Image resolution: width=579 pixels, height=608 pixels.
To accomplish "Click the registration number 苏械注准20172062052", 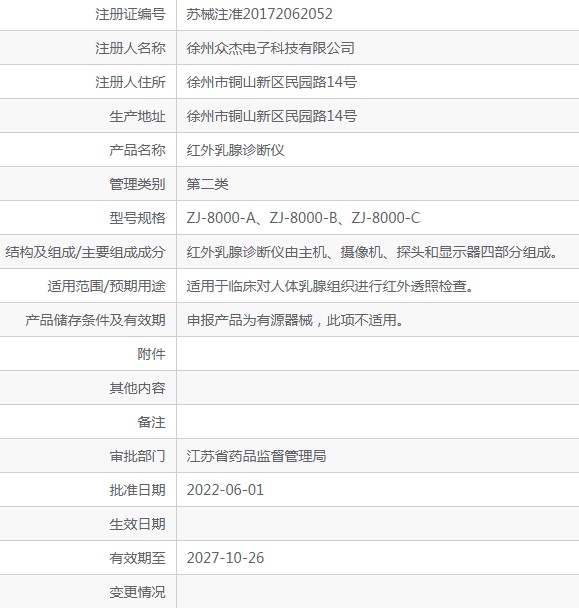I will coord(259,14).
